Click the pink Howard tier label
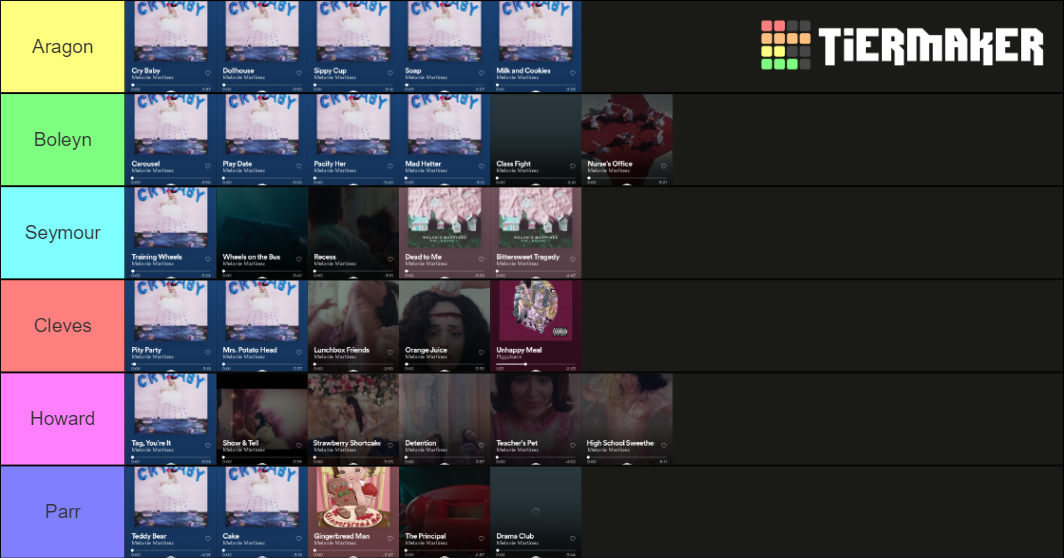The image size is (1064, 558). coord(62,418)
